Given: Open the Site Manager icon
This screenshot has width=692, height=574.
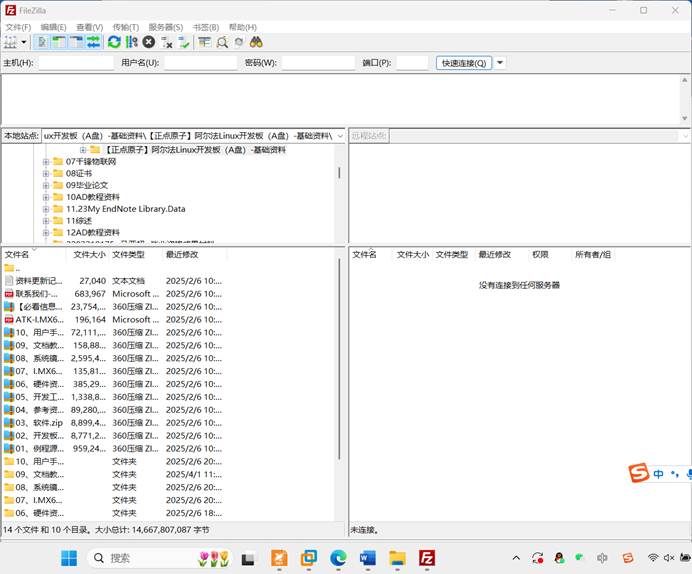Looking at the screenshot, I should 11,42.
